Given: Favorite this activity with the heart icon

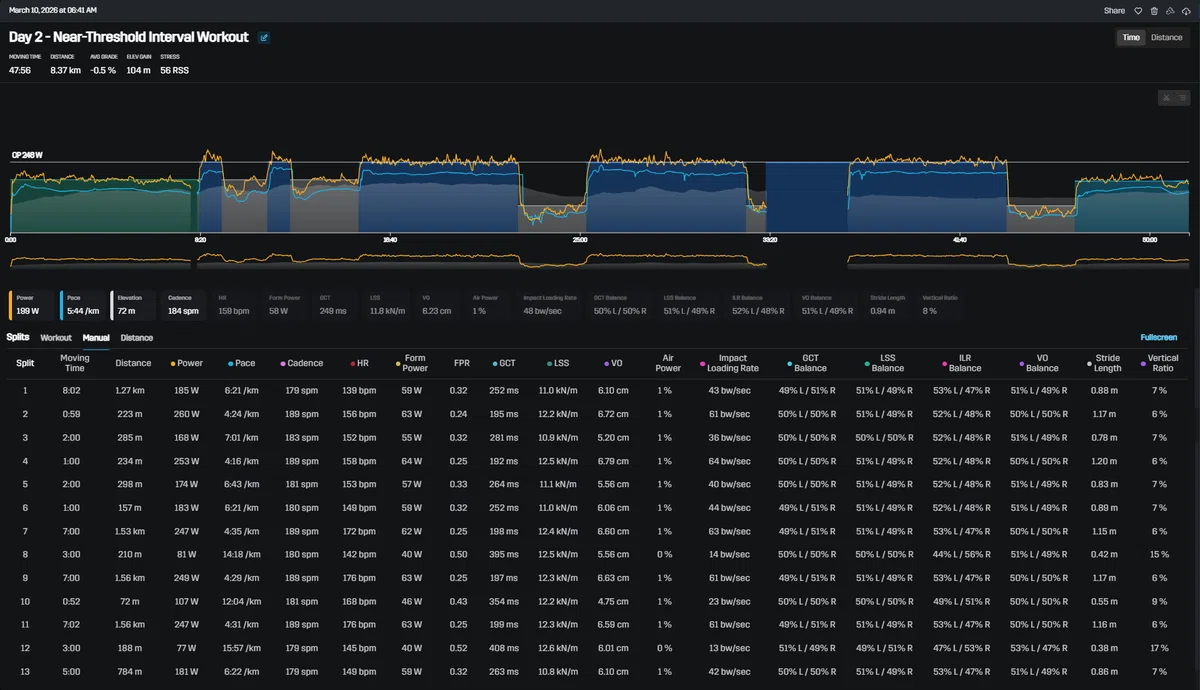Looking at the screenshot, I should [x=1138, y=10].
